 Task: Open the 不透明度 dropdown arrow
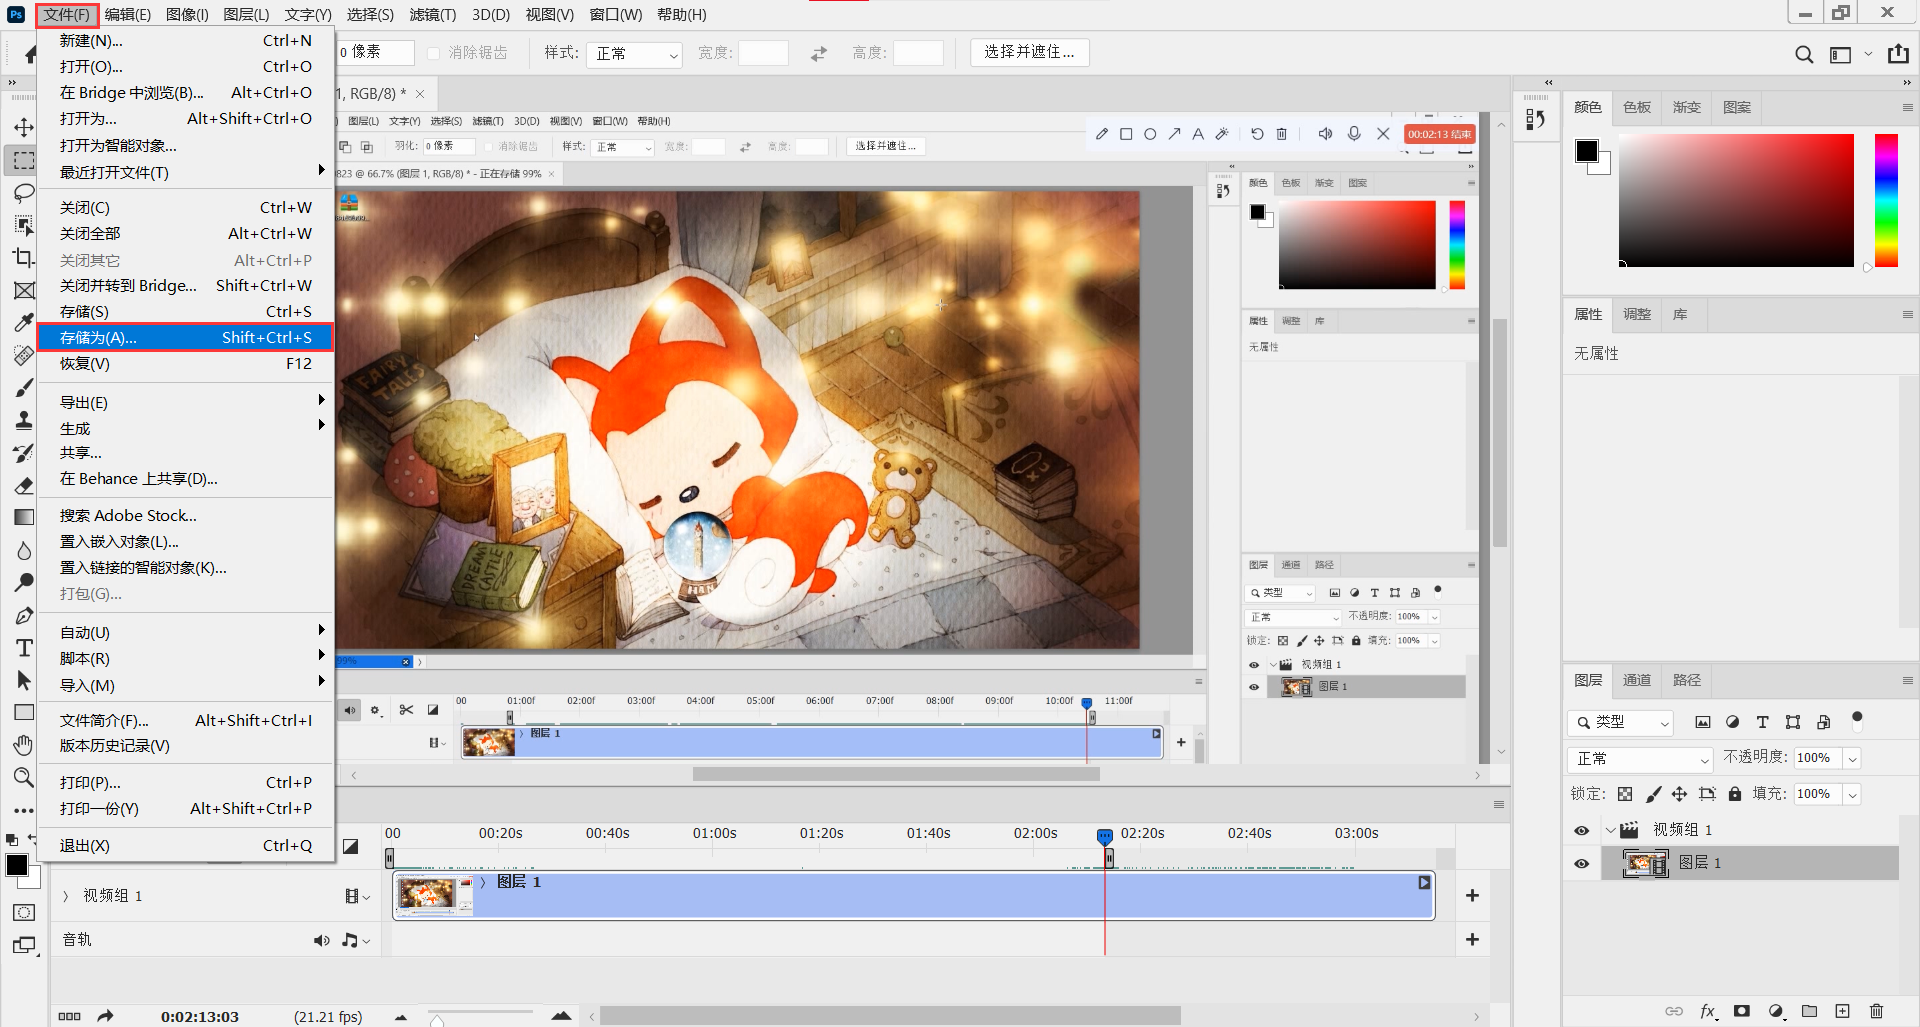click(x=1852, y=759)
